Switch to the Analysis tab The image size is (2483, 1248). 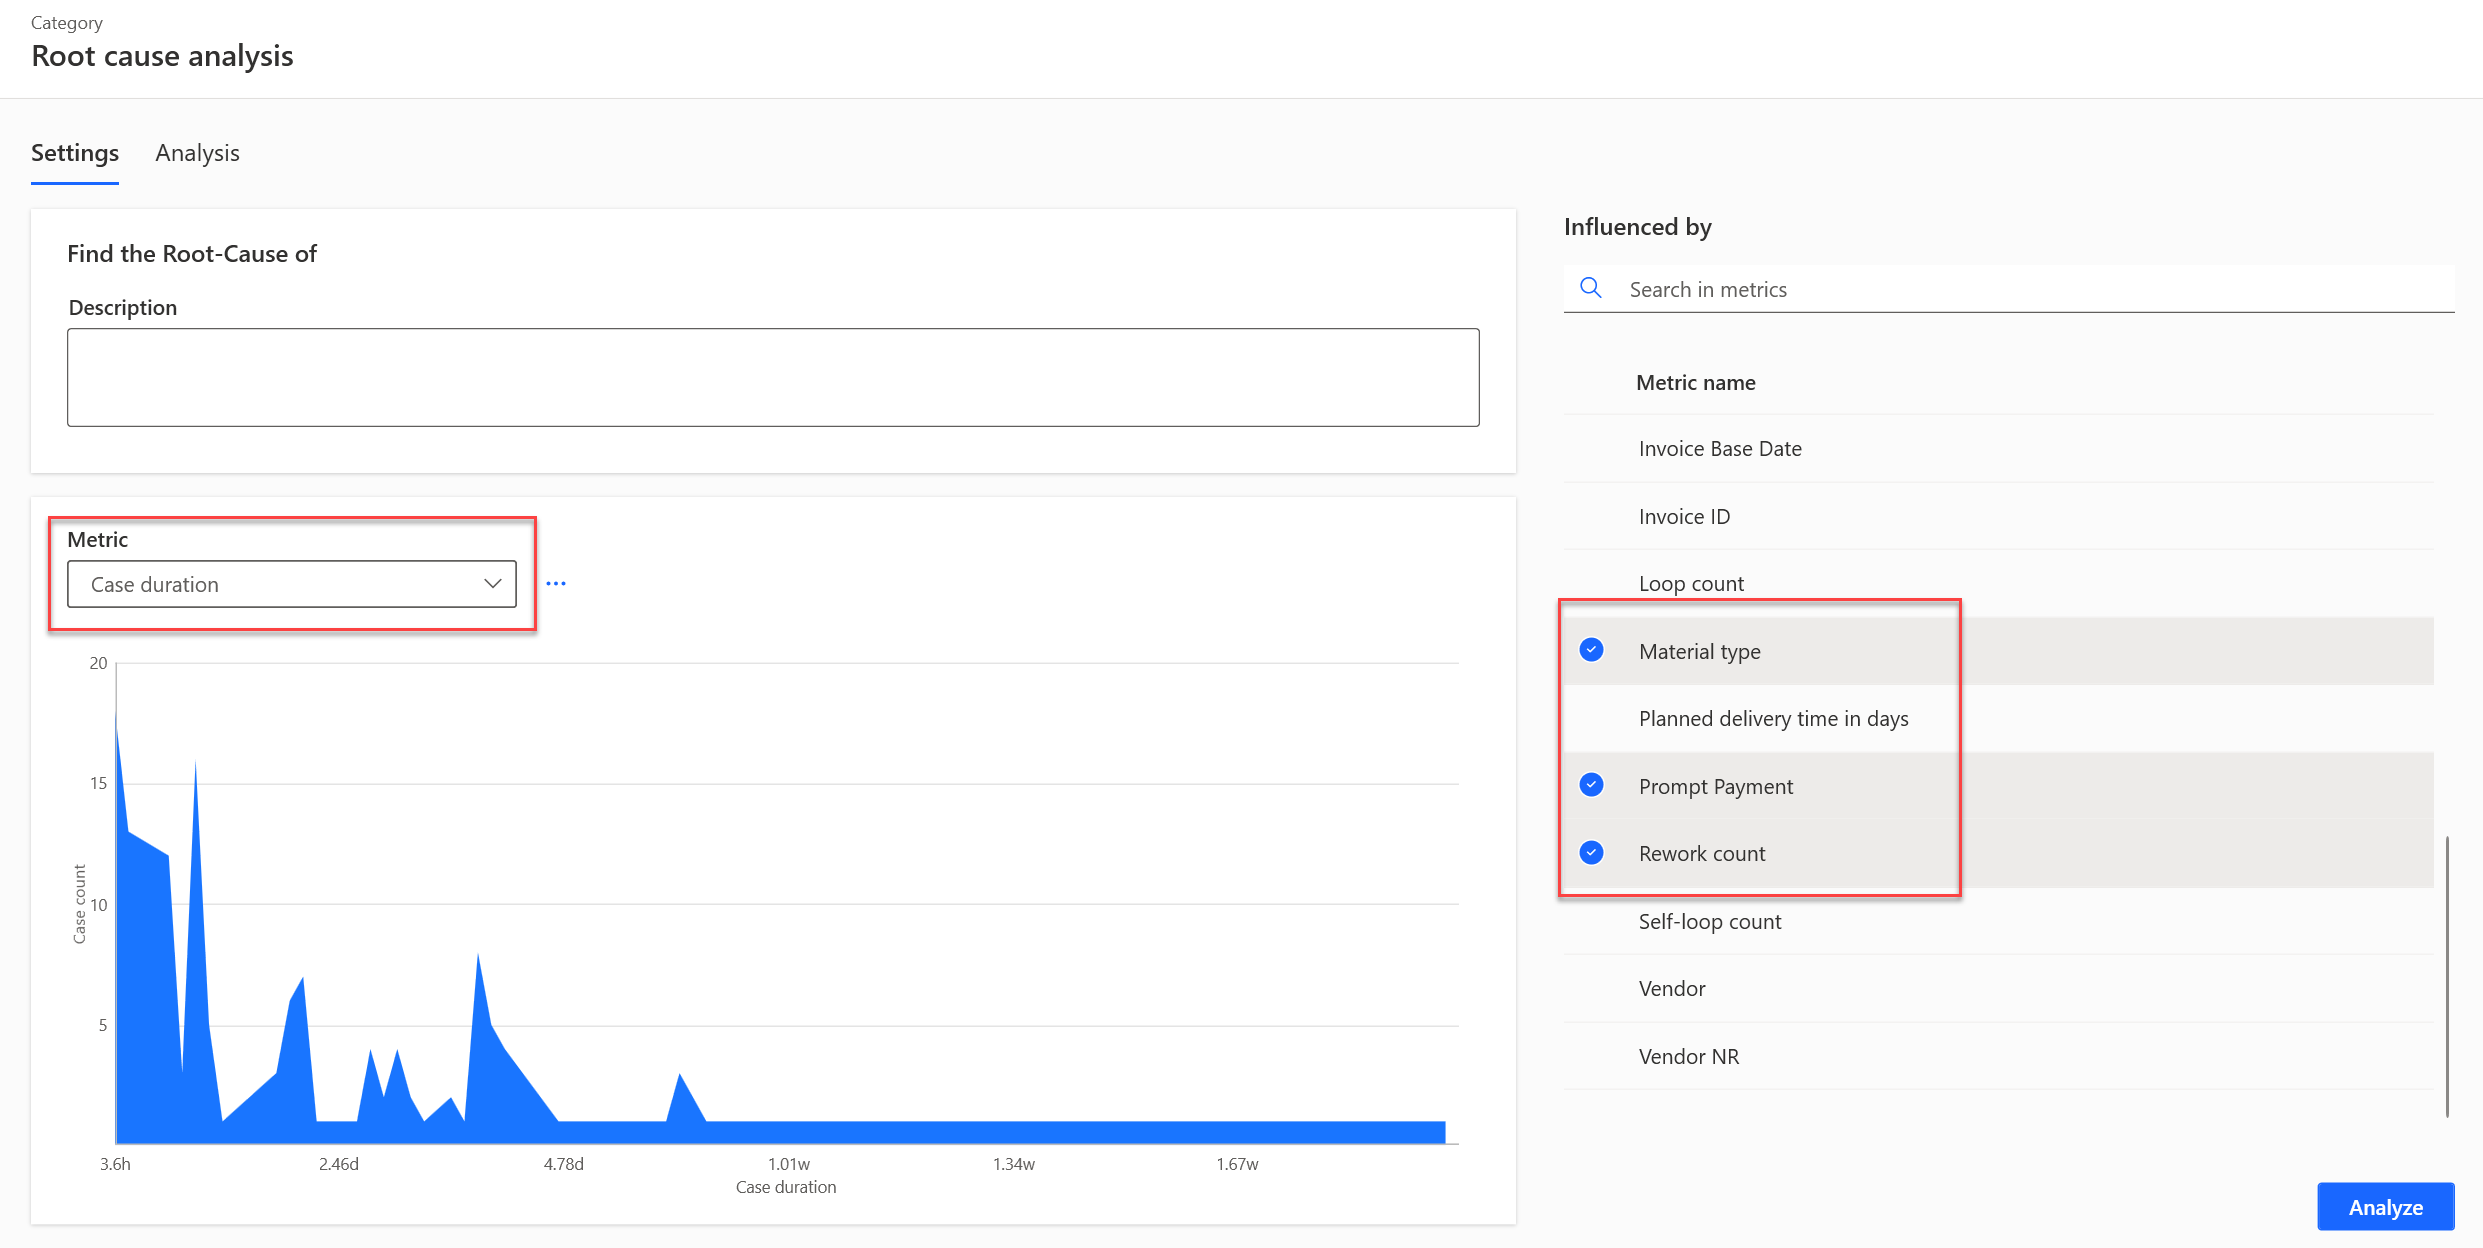196,153
